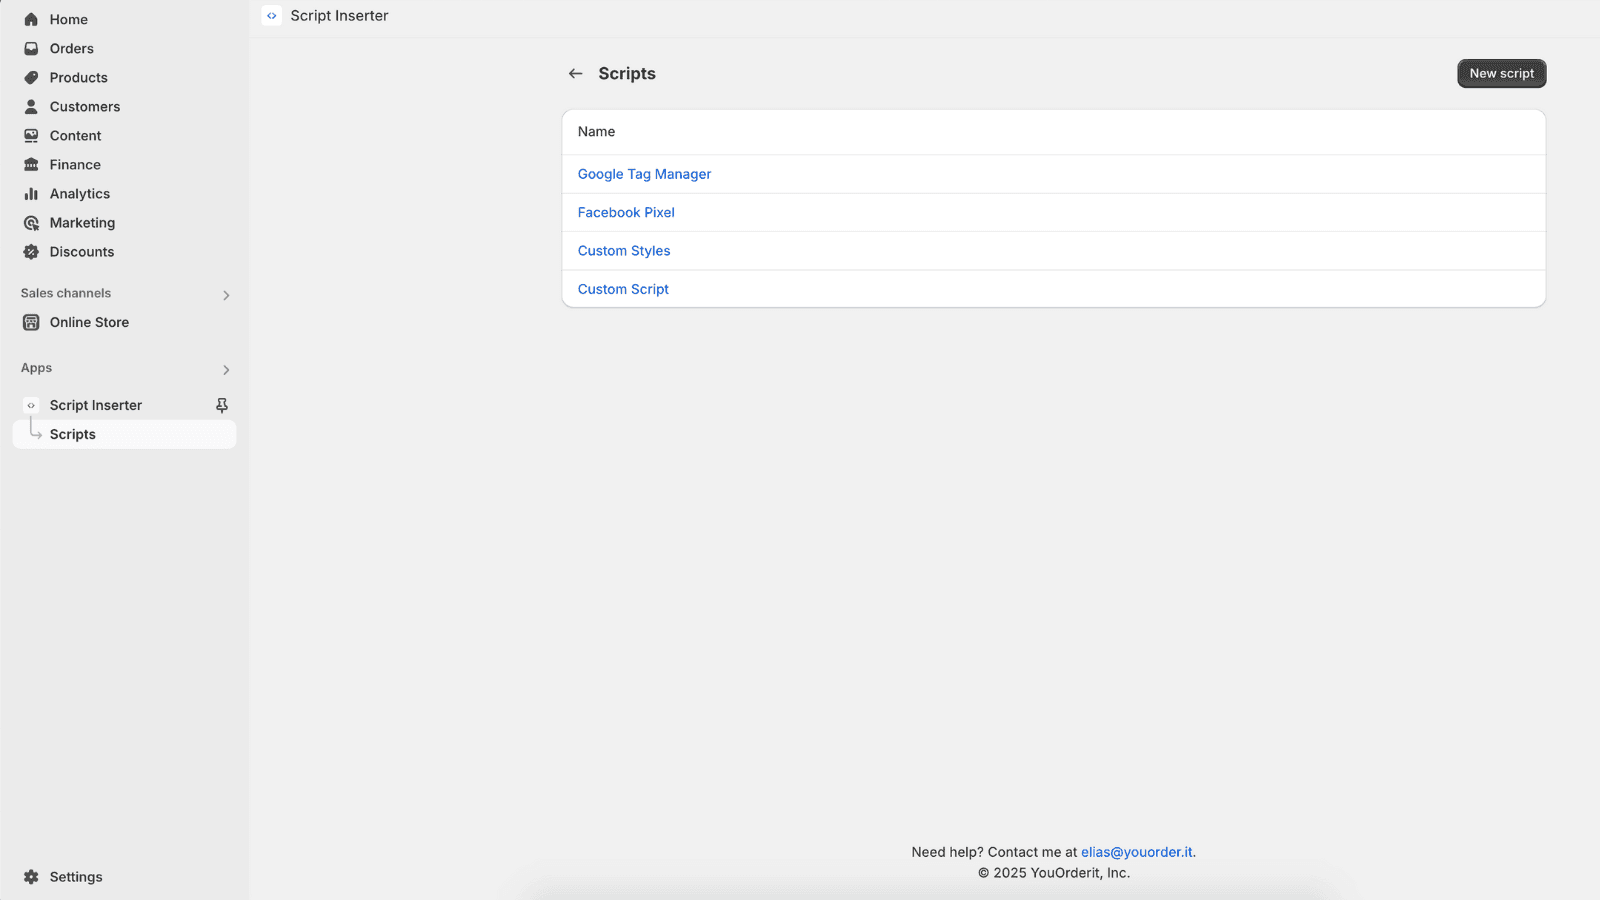The image size is (1600, 900).
Task: Expand the Apps section
Action: click(x=226, y=369)
